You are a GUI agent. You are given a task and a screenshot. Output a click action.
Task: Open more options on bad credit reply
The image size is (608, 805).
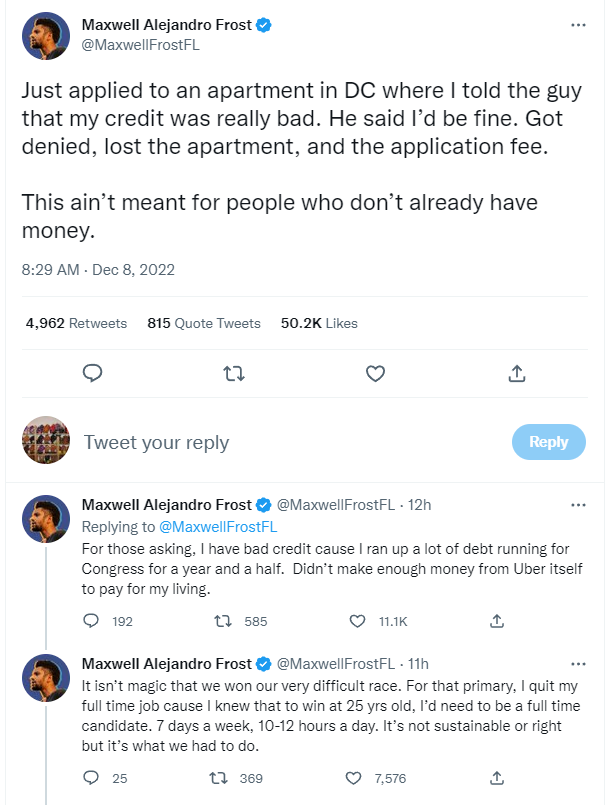pos(578,505)
